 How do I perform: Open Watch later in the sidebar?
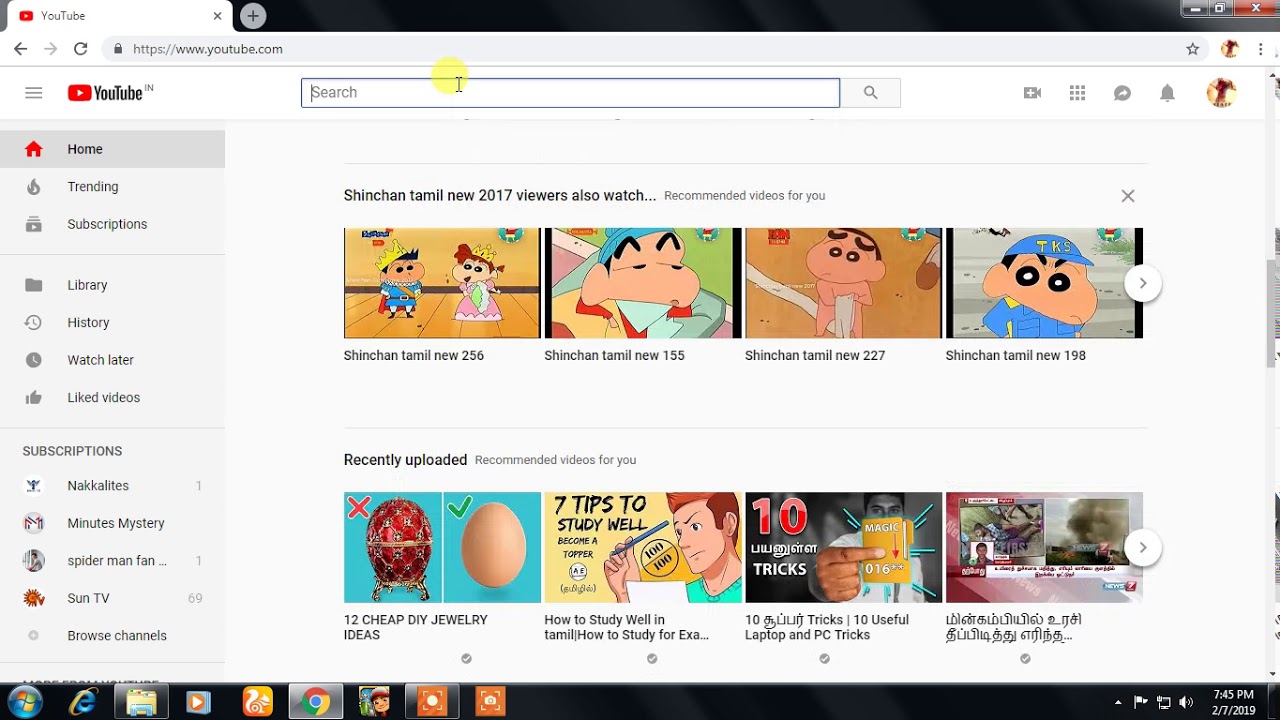[112, 360]
